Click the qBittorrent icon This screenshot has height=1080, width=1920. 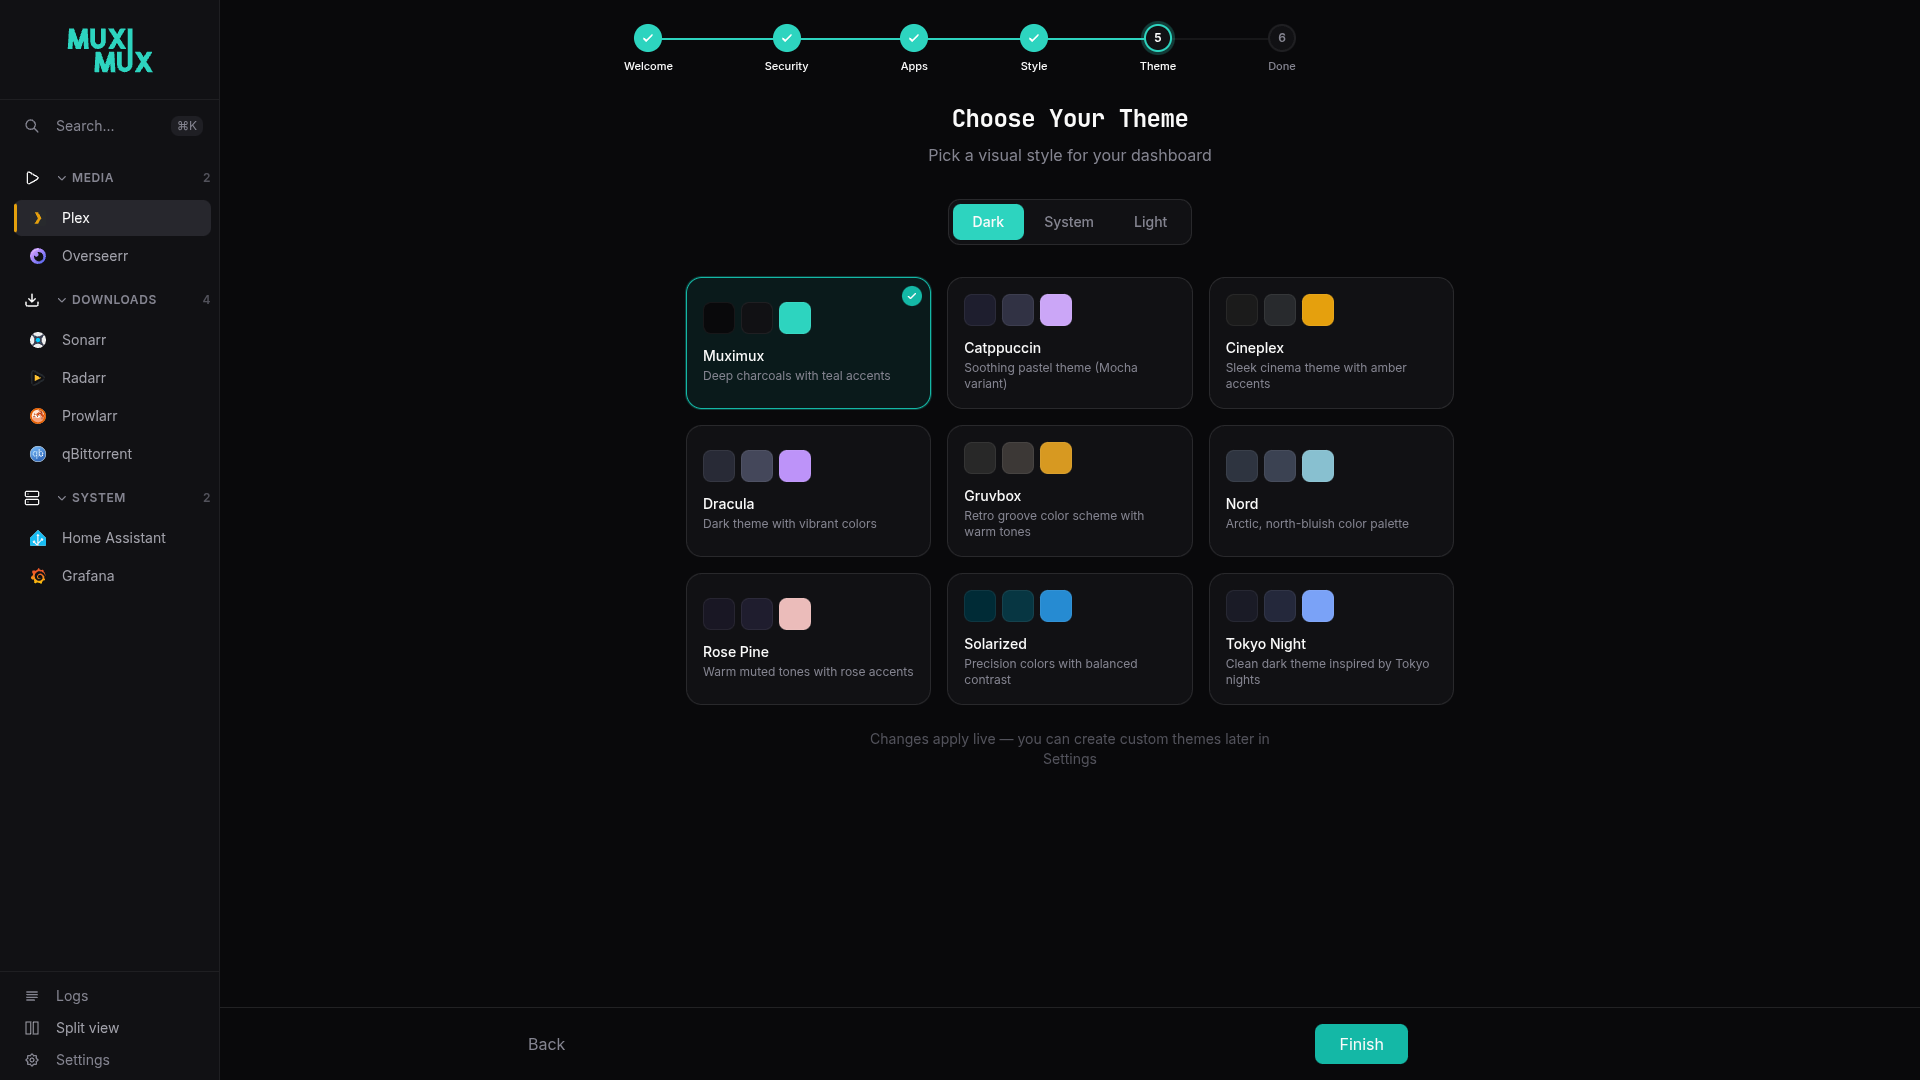pos(38,454)
